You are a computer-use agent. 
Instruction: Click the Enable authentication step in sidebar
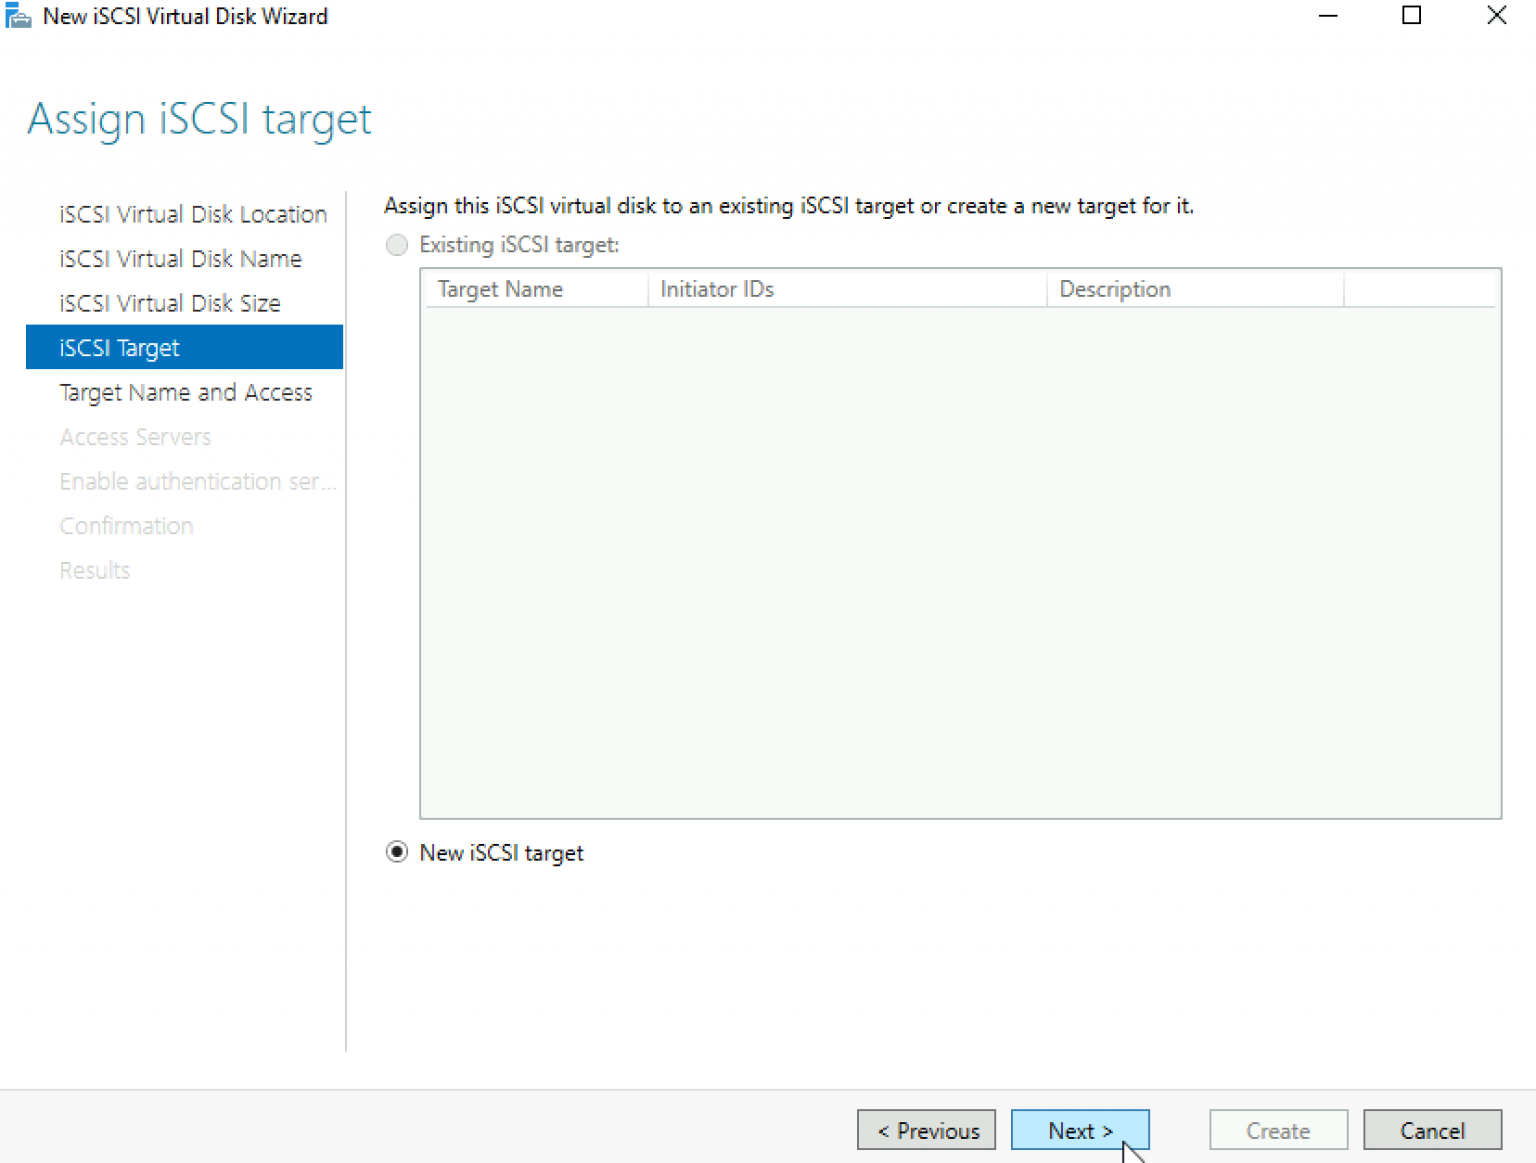[x=197, y=481]
